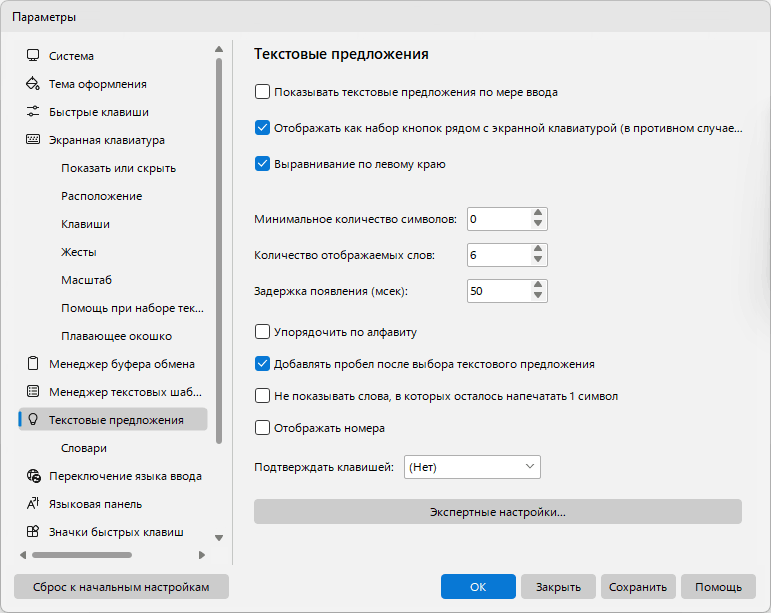Image resolution: width=771 pixels, height=613 pixels.
Task: Check Не показывать слова с 1 символом
Action: tap(262, 396)
